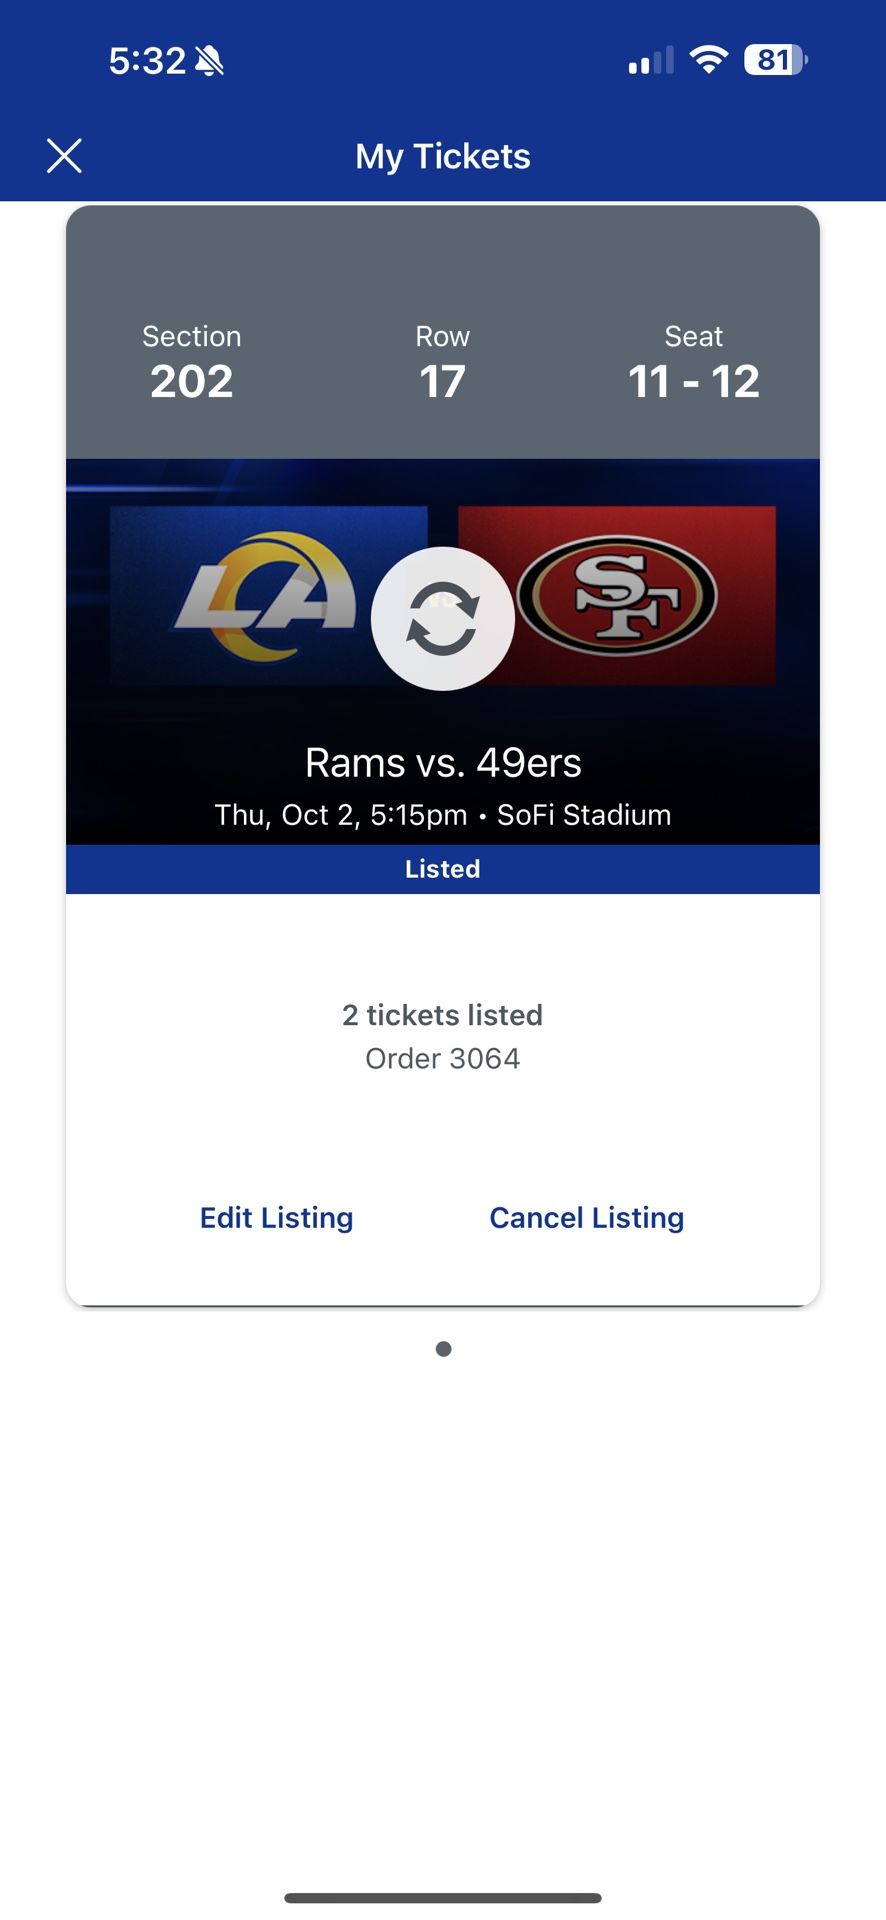
Task: Tap the Row 17 info
Action: (442, 363)
